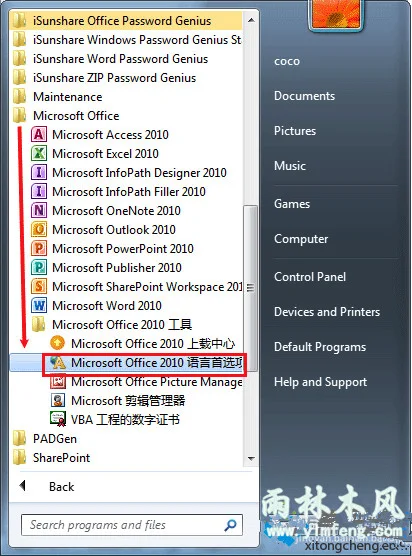Image resolution: width=412 pixels, height=556 pixels.
Task: Click the user account picture
Action: 336,14
